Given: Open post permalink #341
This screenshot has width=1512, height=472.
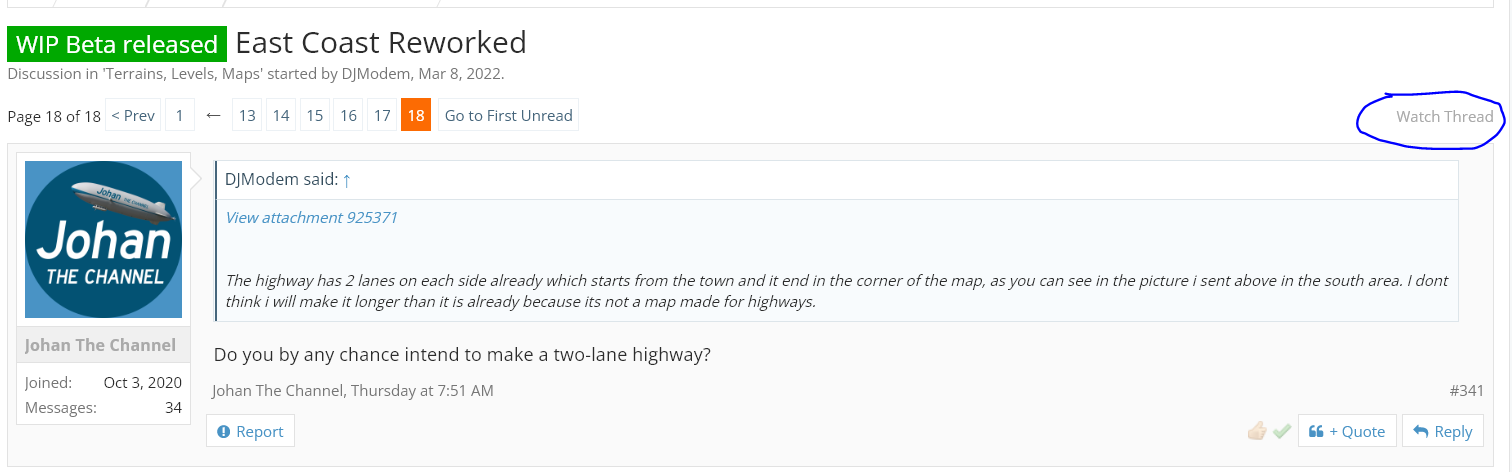Looking at the screenshot, I should click(x=1466, y=390).
